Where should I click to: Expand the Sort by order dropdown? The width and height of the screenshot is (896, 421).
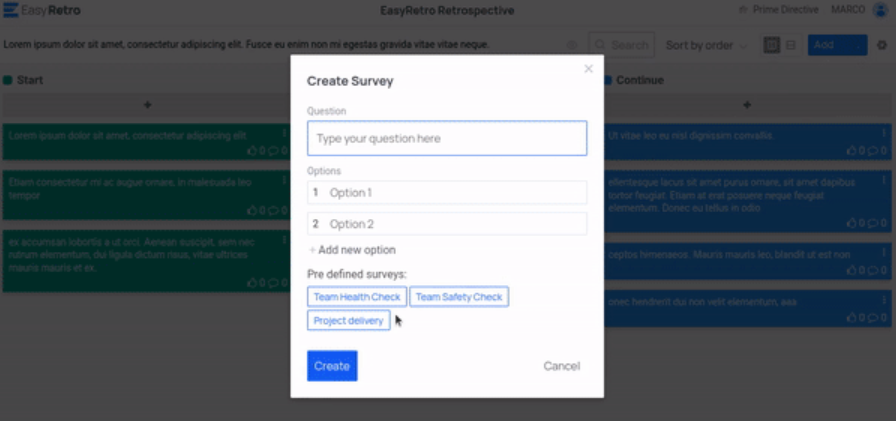705,45
